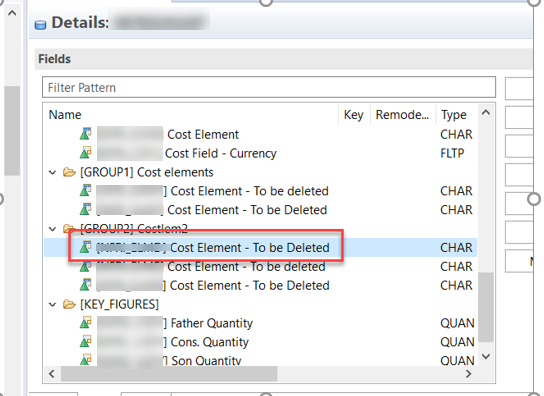
Task: Click the Key column header
Action: tap(354, 115)
